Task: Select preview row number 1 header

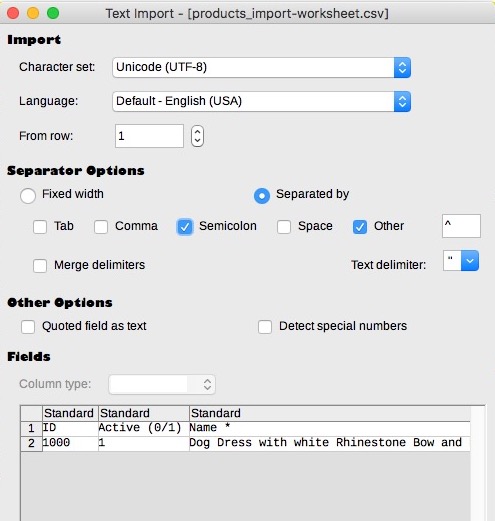Action: point(31,428)
